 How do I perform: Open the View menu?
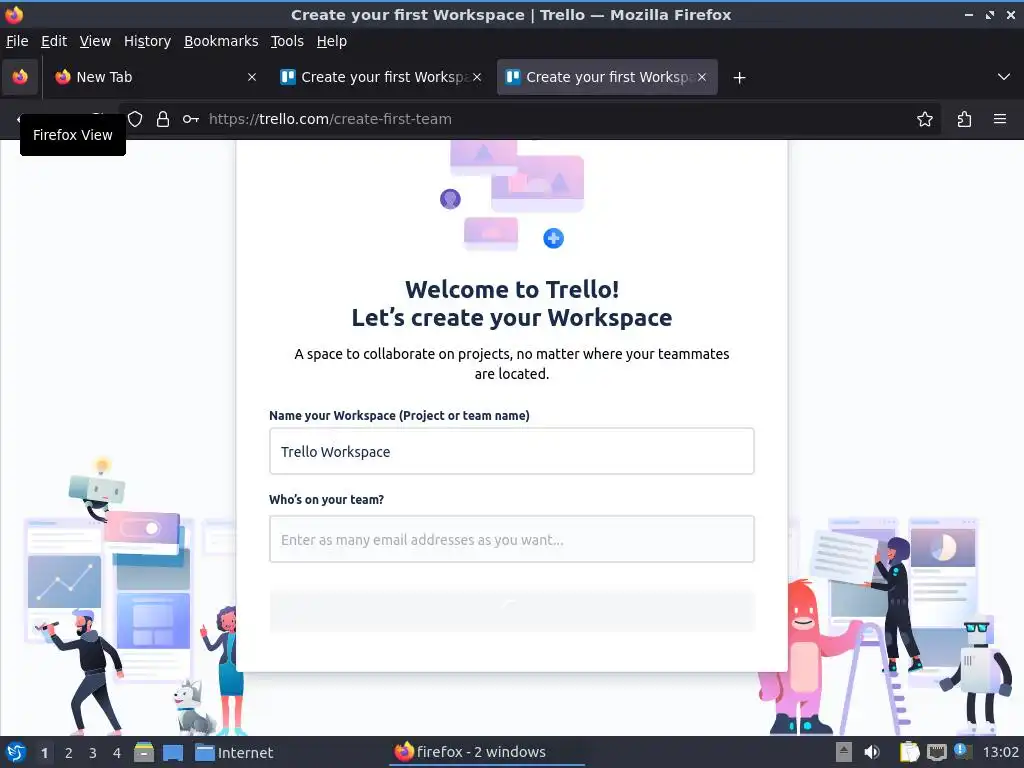(95, 41)
